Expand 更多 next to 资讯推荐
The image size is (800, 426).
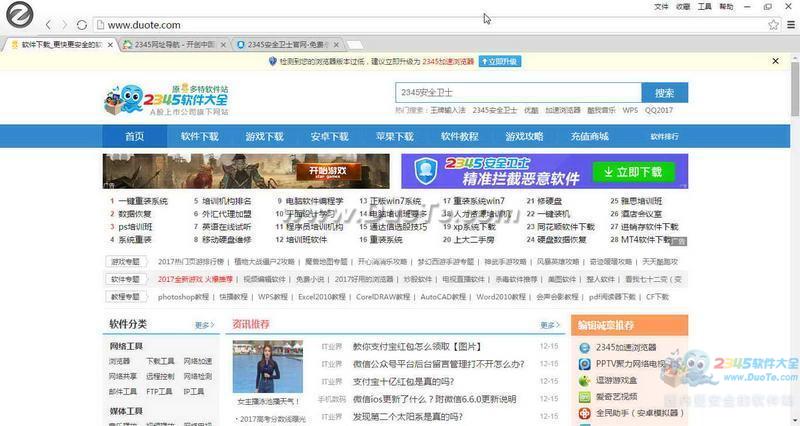(x=550, y=325)
